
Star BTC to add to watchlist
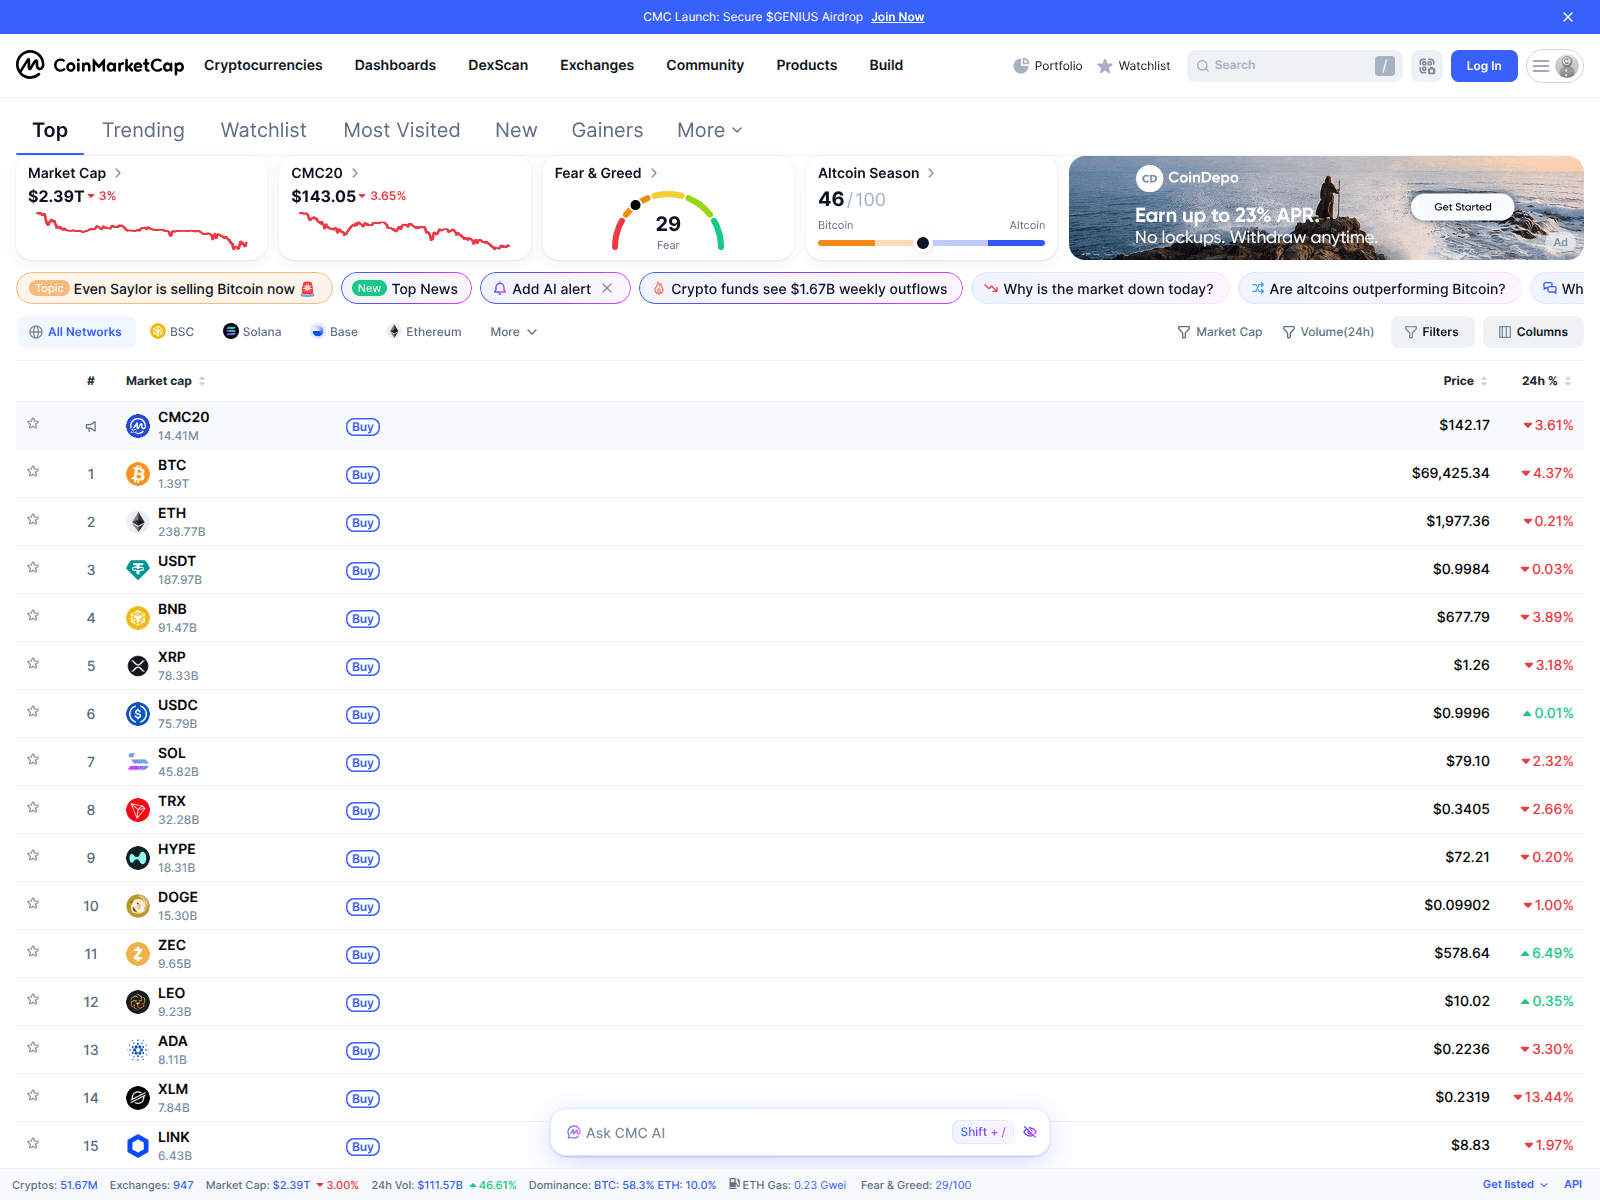(x=33, y=471)
